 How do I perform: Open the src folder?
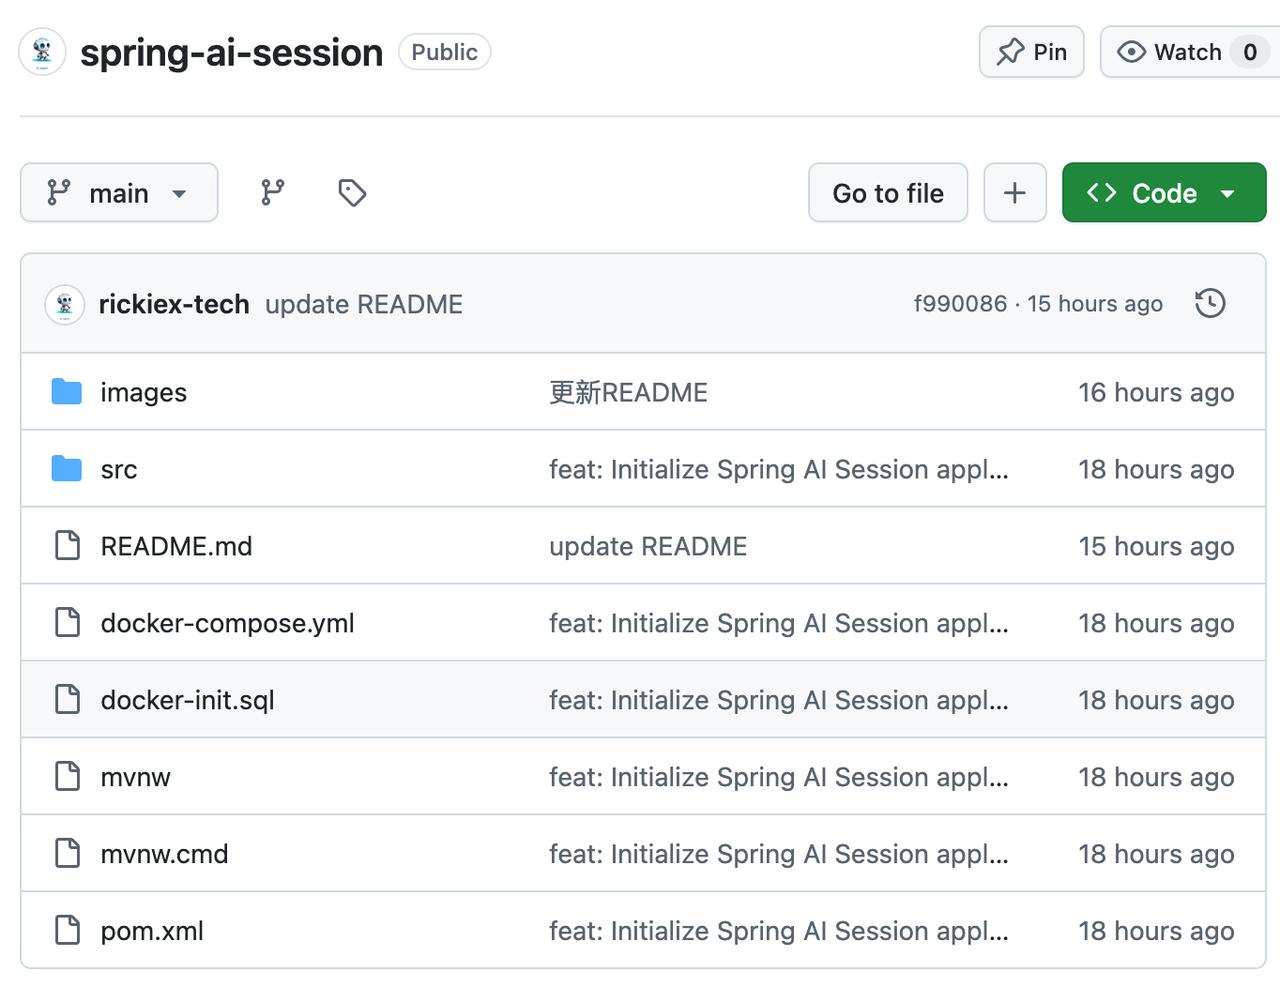tap(119, 469)
